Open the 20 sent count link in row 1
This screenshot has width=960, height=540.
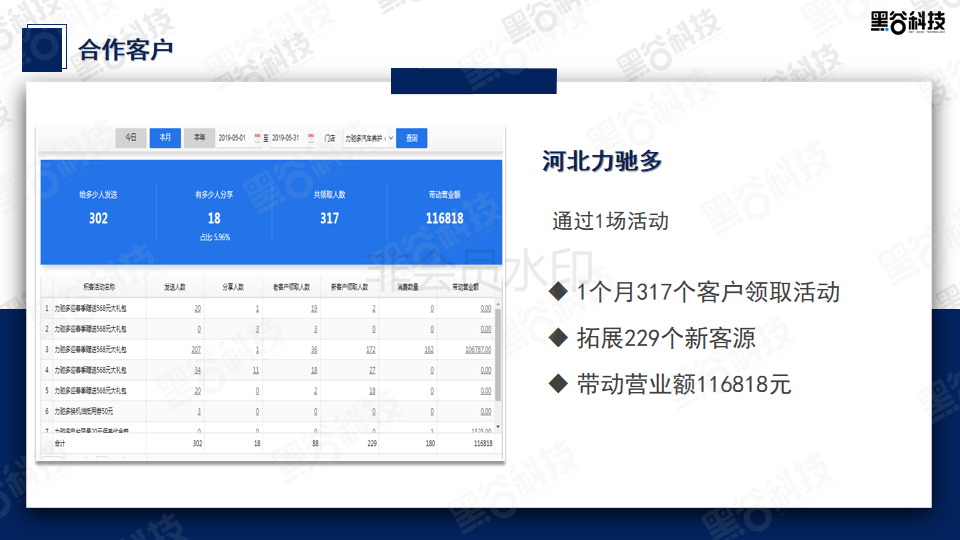(x=197, y=309)
